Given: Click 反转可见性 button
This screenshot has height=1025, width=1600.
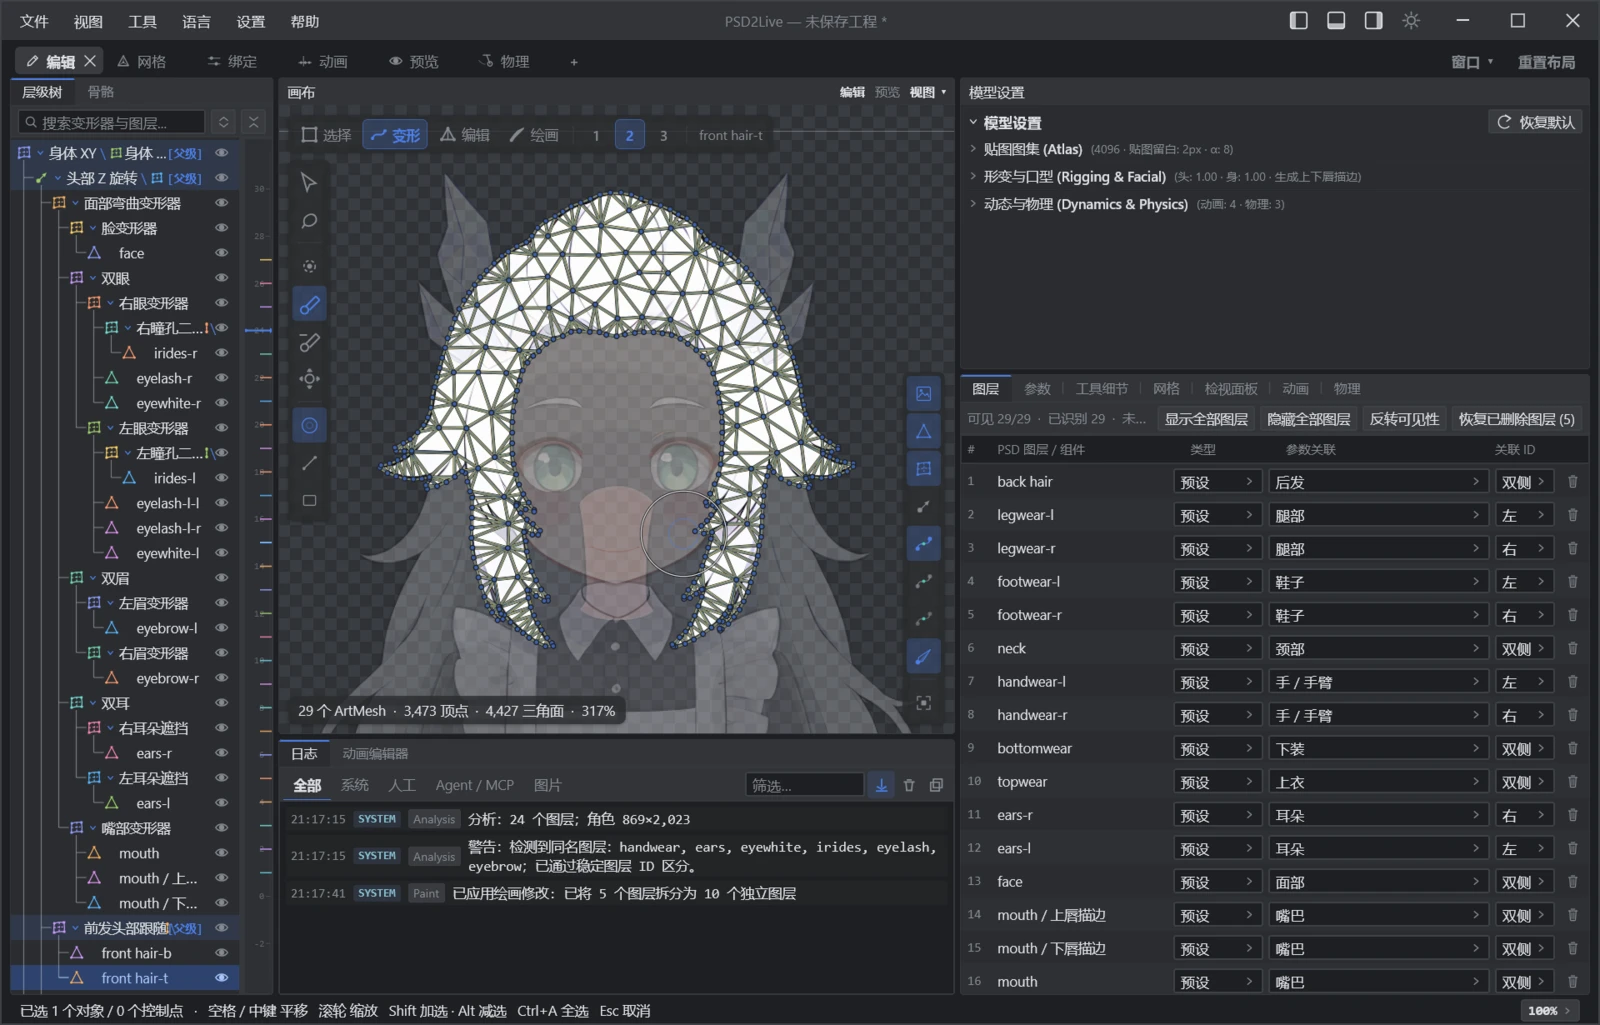Looking at the screenshot, I should pos(1404,419).
